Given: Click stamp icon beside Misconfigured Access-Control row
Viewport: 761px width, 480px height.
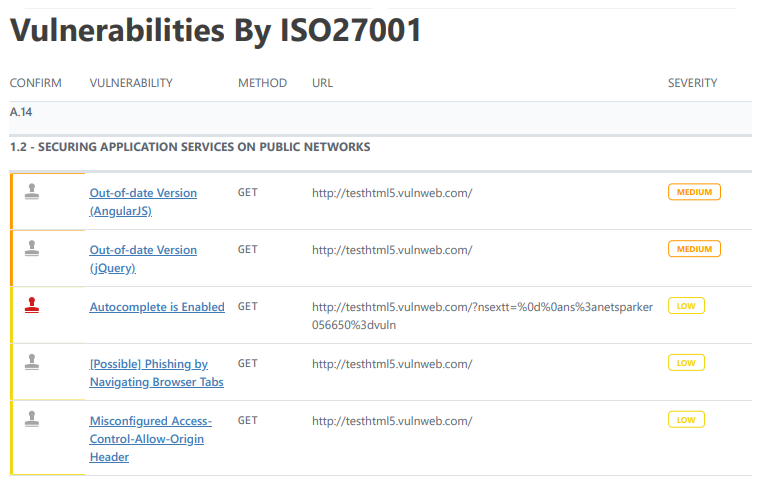Looking at the screenshot, I should click(32, 419).
